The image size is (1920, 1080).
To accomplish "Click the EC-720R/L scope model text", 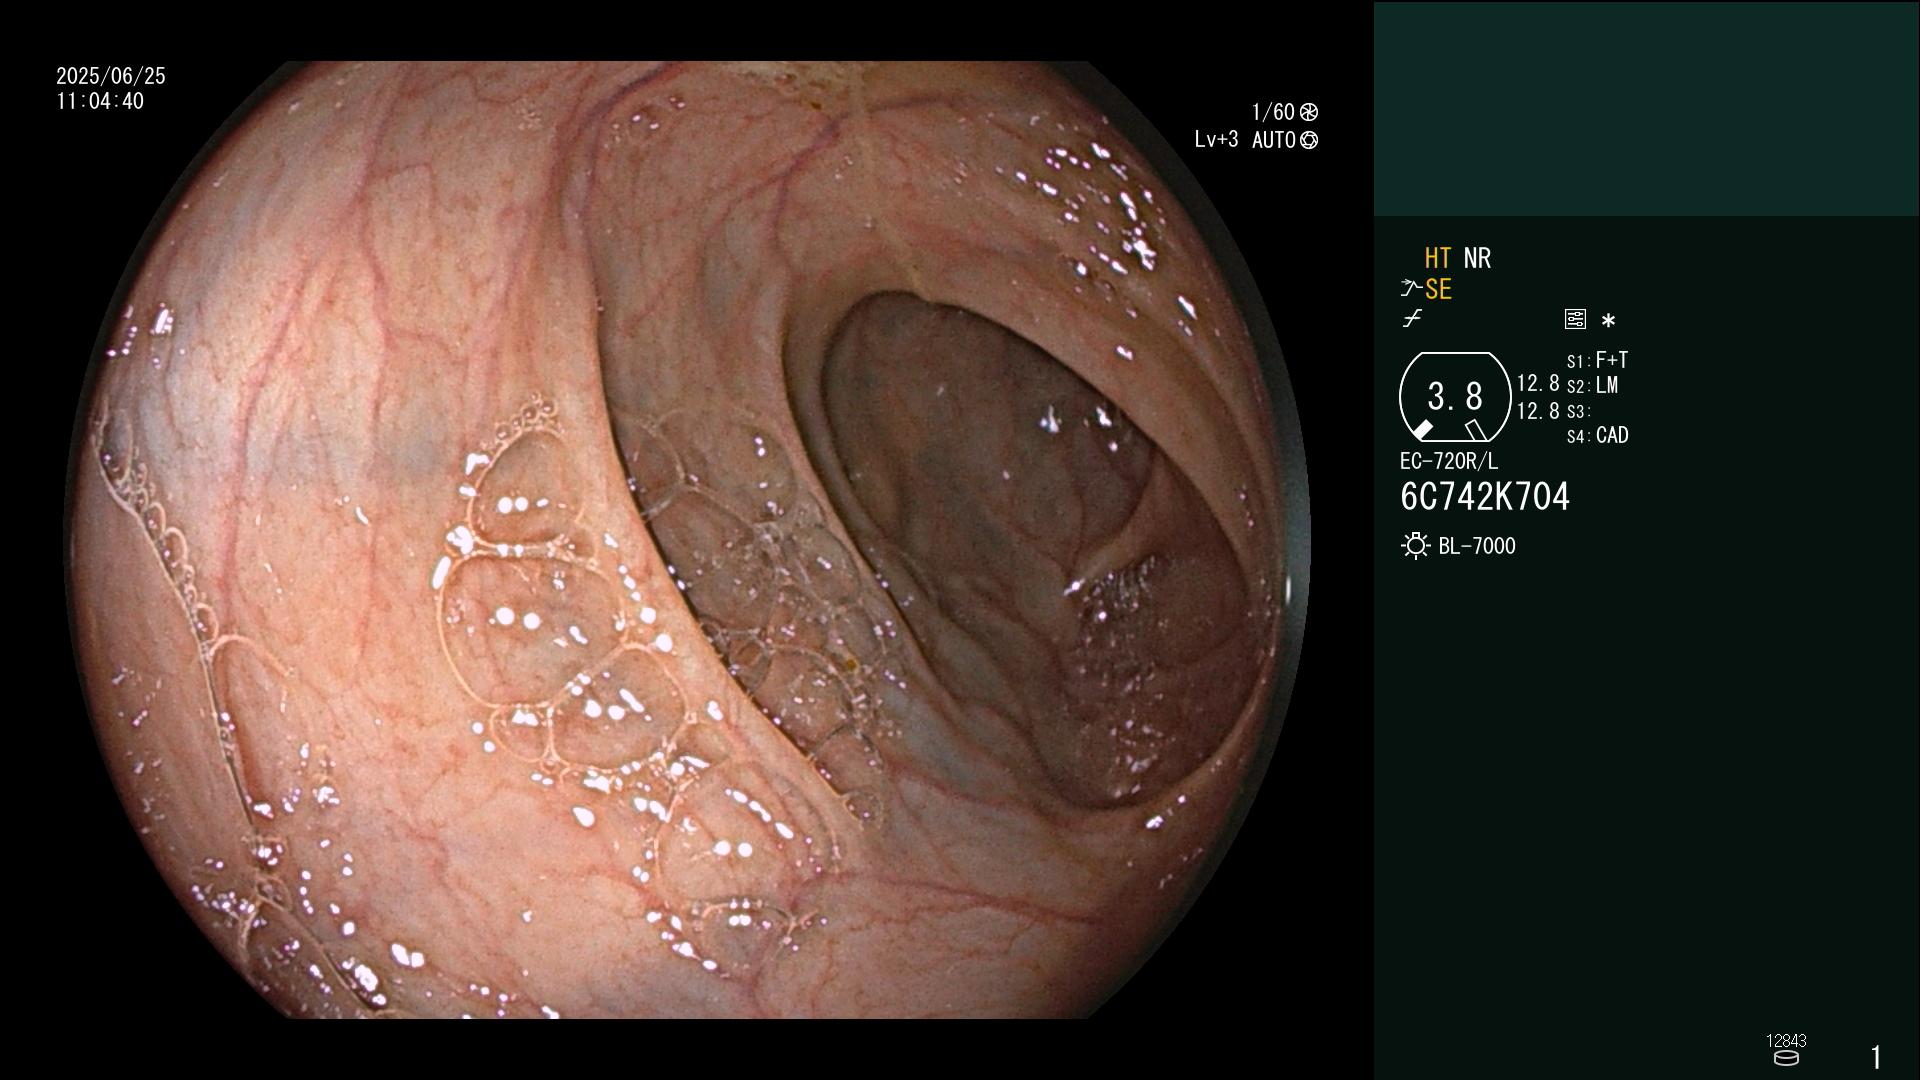I will 1449,461.
